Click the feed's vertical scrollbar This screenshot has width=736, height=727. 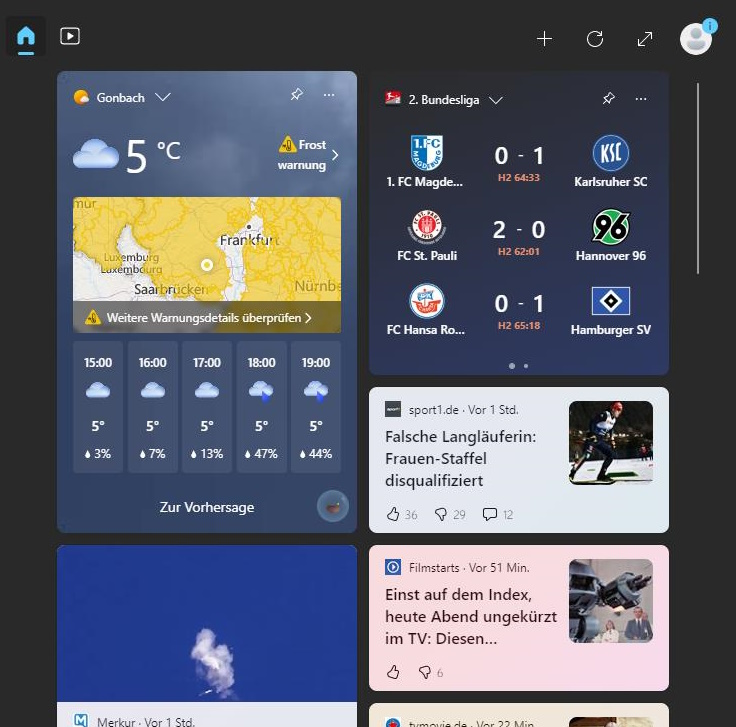pyautogui.click(x=698, y=178)
